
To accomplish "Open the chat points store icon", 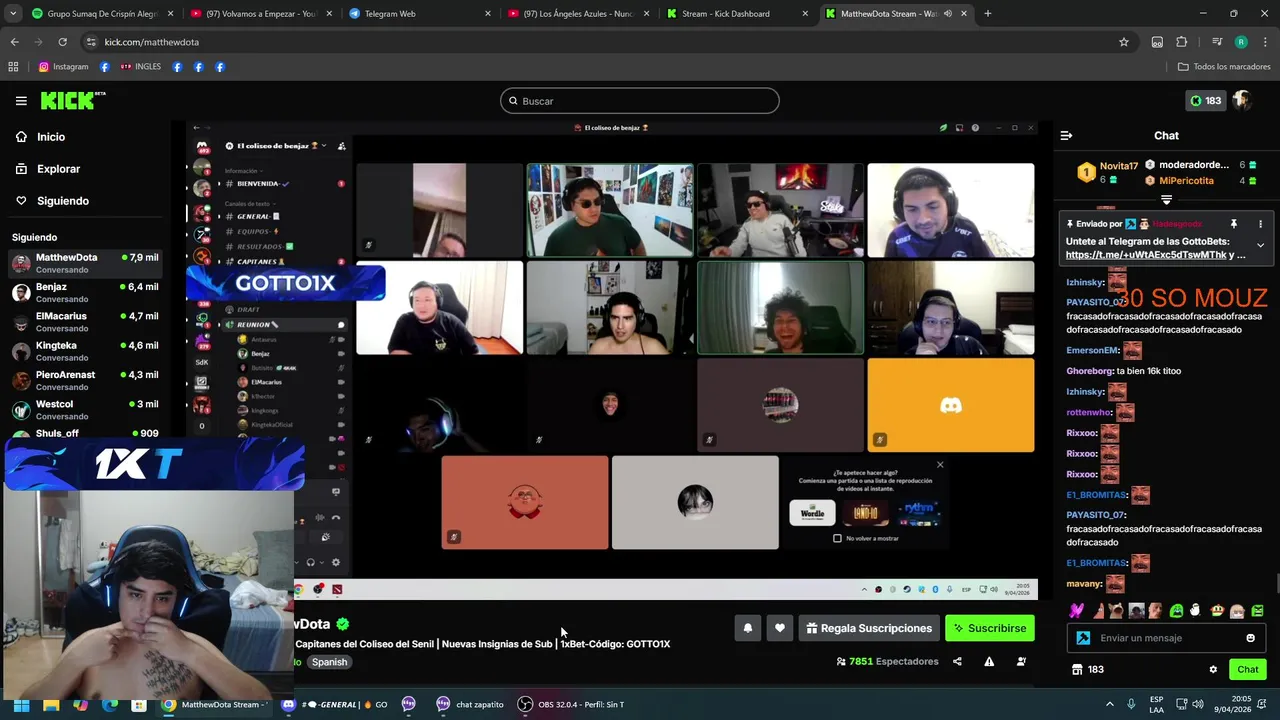I will click(x=1077, y=670).
